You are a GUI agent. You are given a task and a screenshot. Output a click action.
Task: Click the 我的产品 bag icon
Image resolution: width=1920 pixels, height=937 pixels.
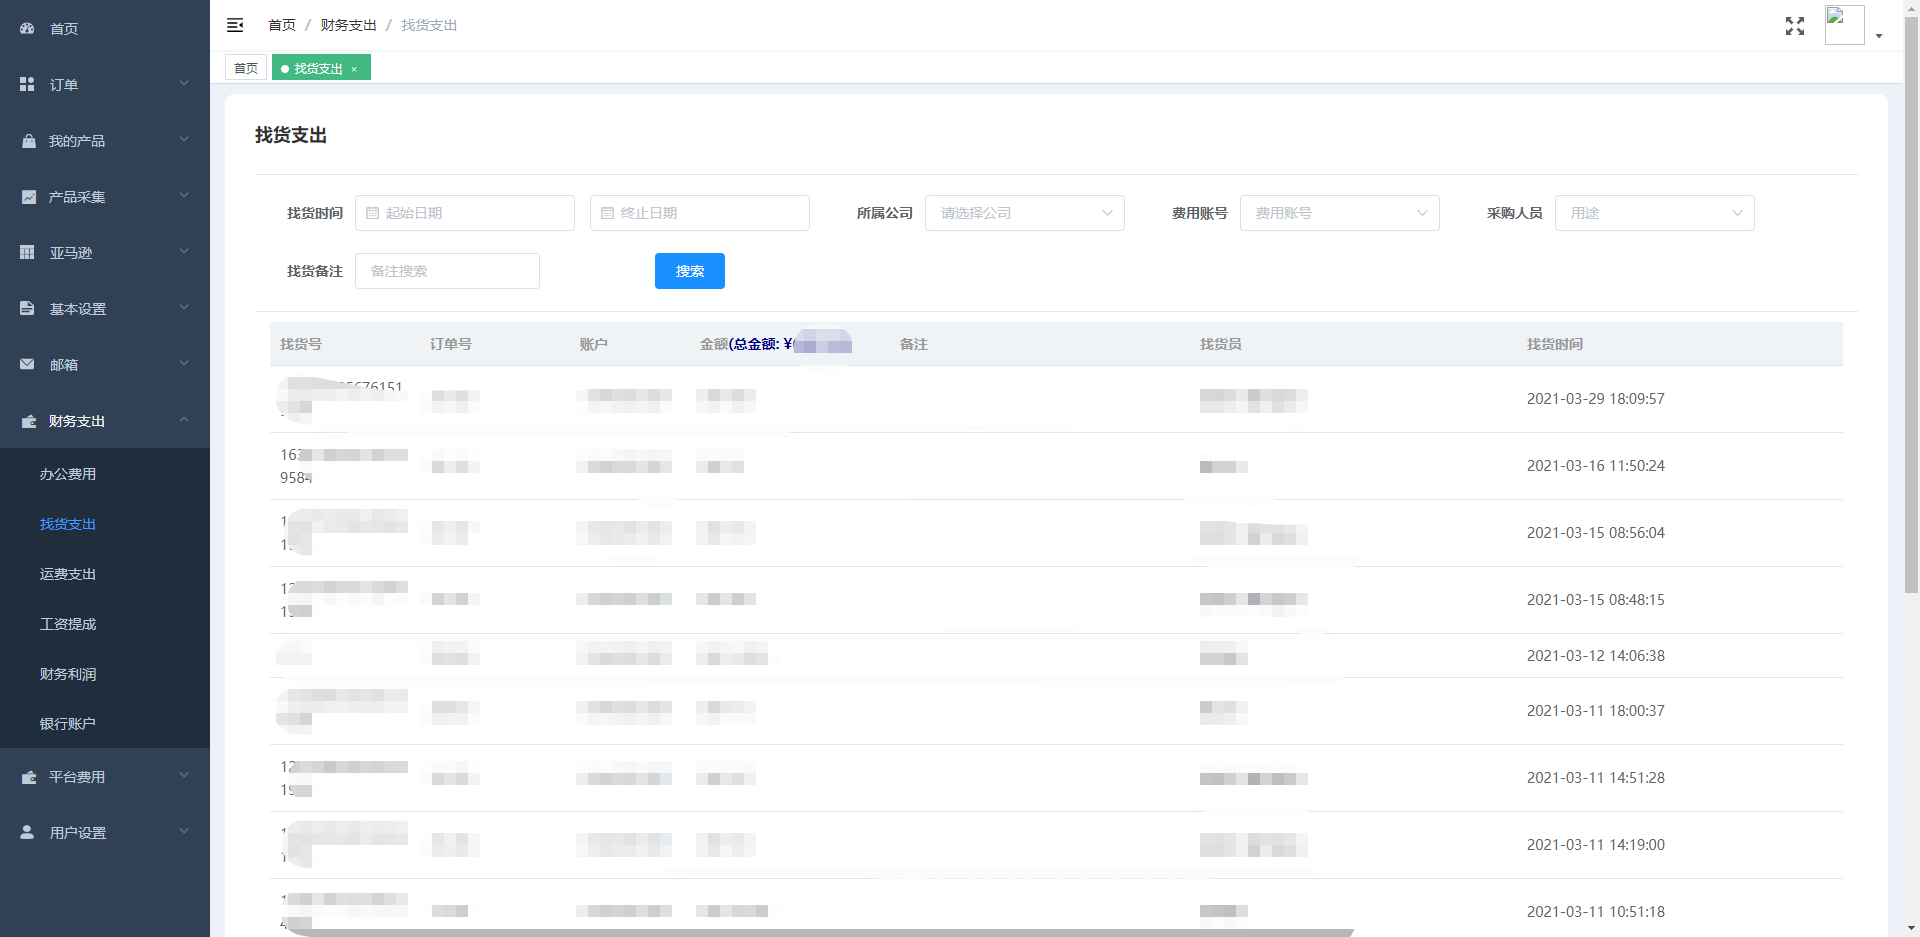(28, 141)
